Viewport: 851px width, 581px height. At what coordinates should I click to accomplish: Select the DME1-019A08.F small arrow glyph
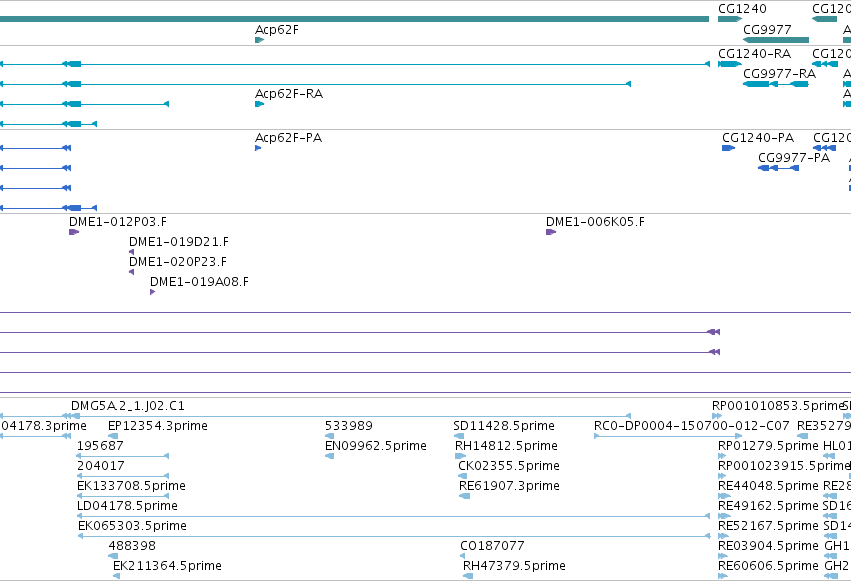pyautogui.click(x=152, y=292)
